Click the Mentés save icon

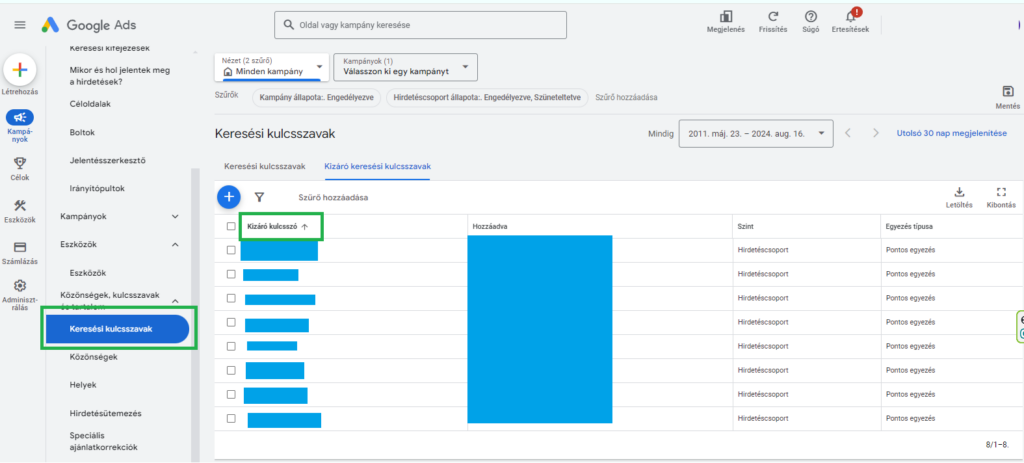(x=1007, y=91)
